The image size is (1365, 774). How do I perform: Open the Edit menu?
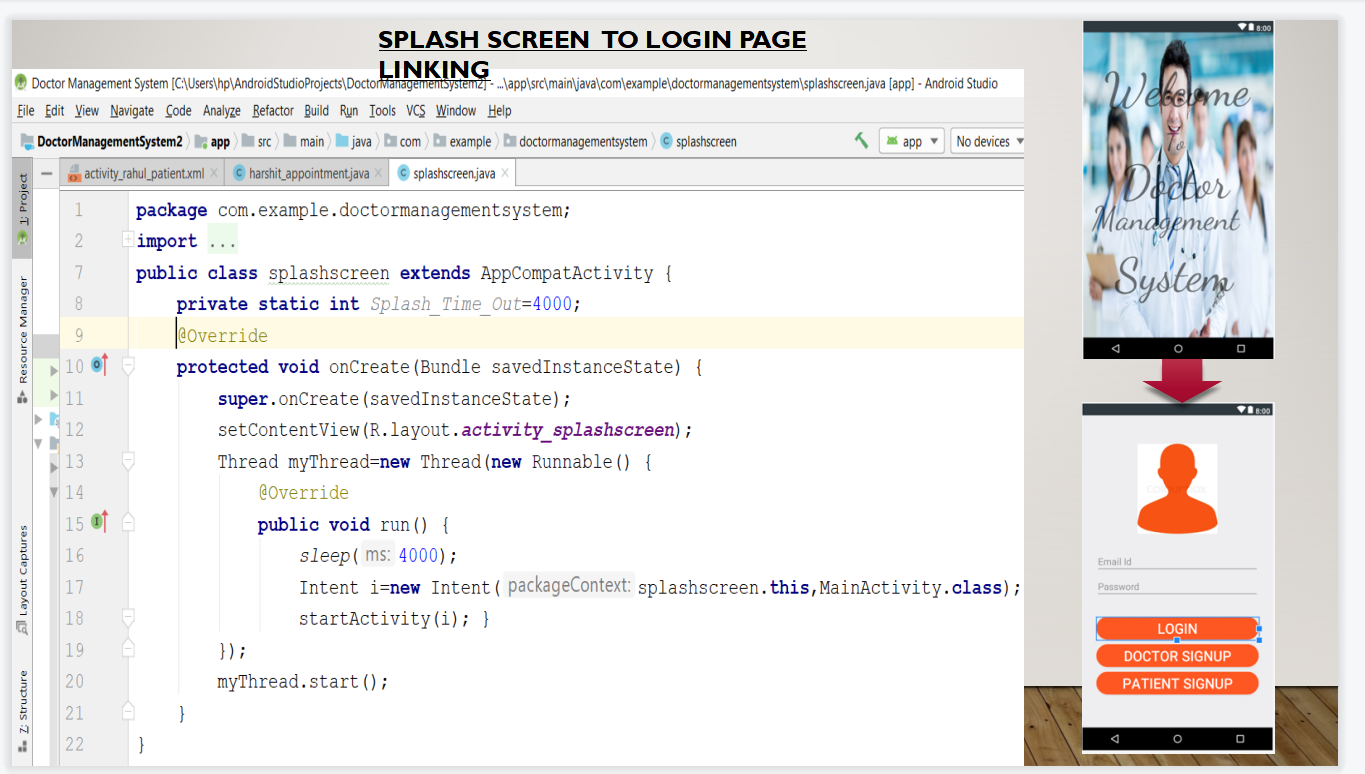[x=55, y=111]
